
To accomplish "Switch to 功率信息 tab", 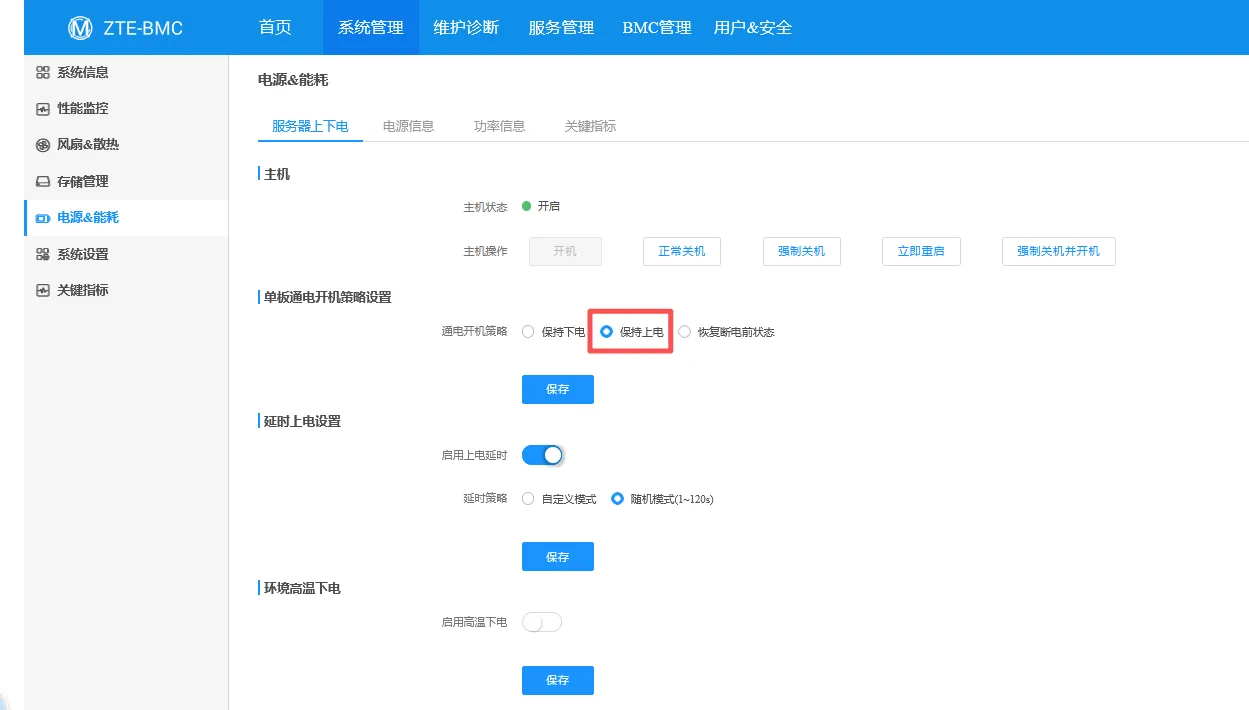I will 499,126.
